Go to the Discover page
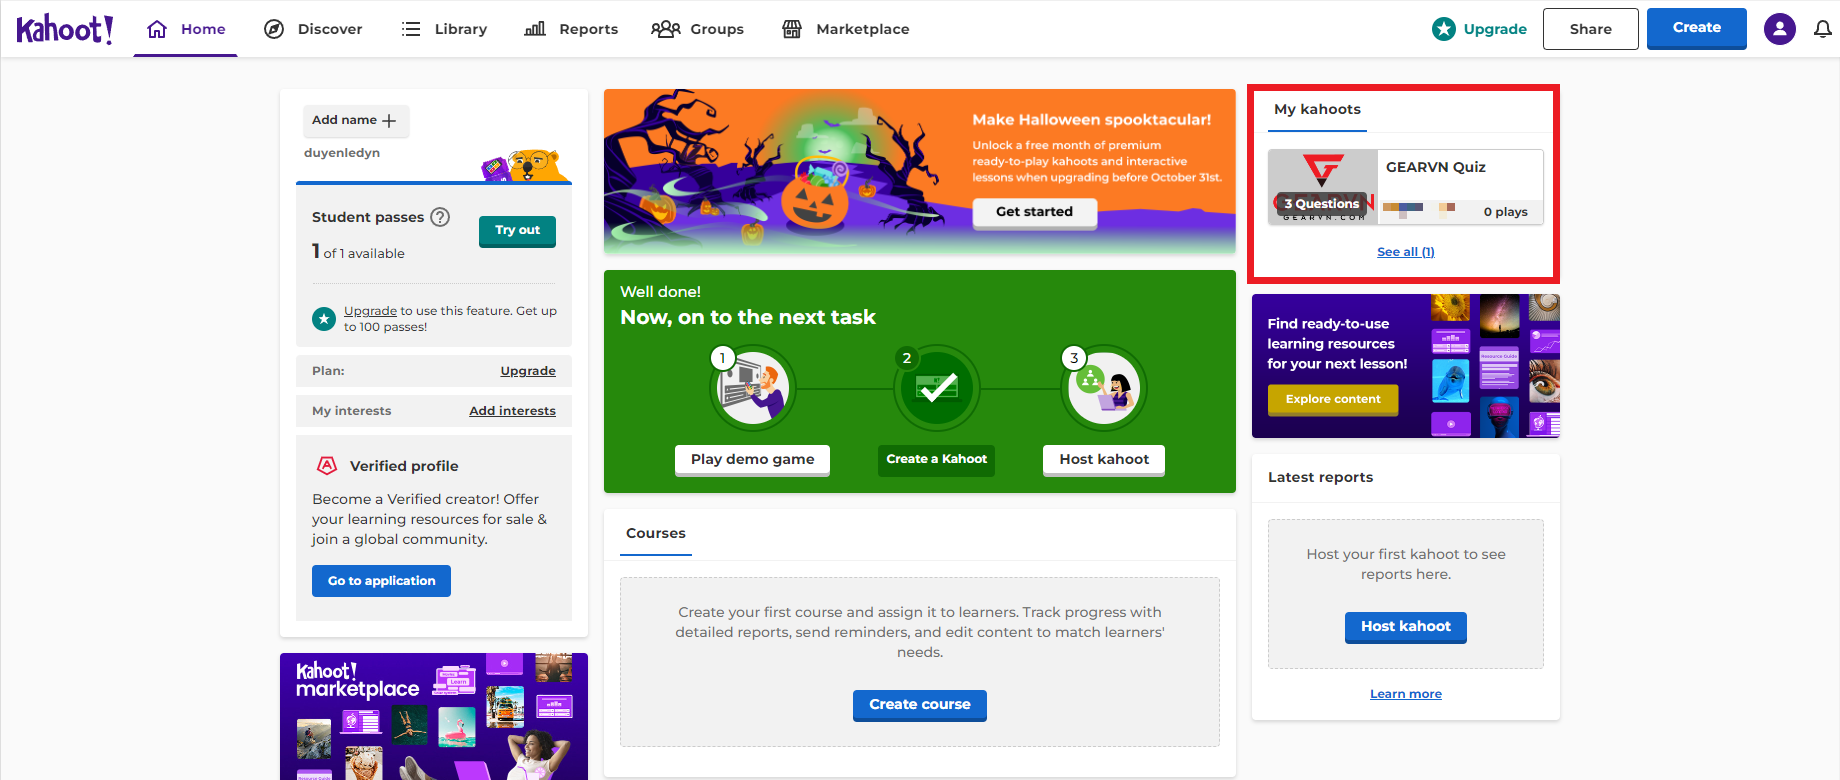Image resolution: width=1840 pixels, height=780 pixels. tap(313, 29)
